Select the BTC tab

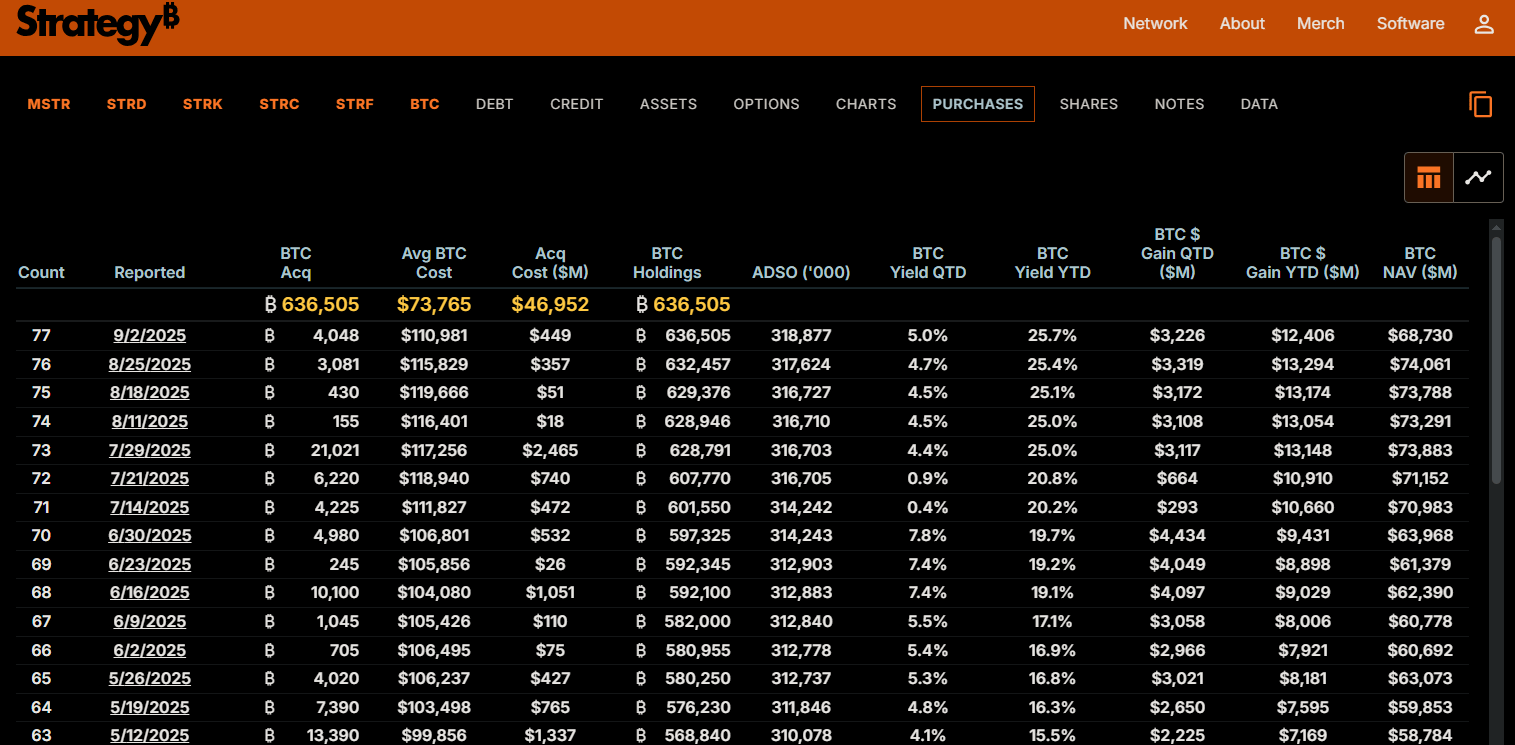click(x=424, y=104)
